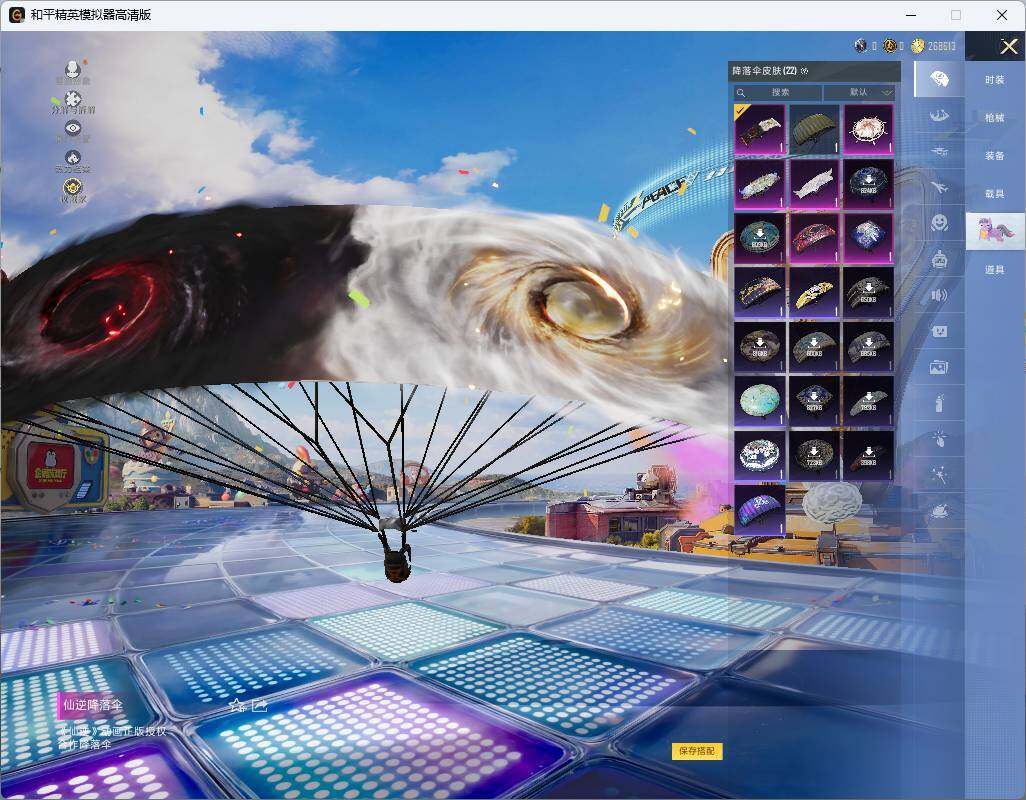Expand the 默认 sort dropdown

[860, 92]
